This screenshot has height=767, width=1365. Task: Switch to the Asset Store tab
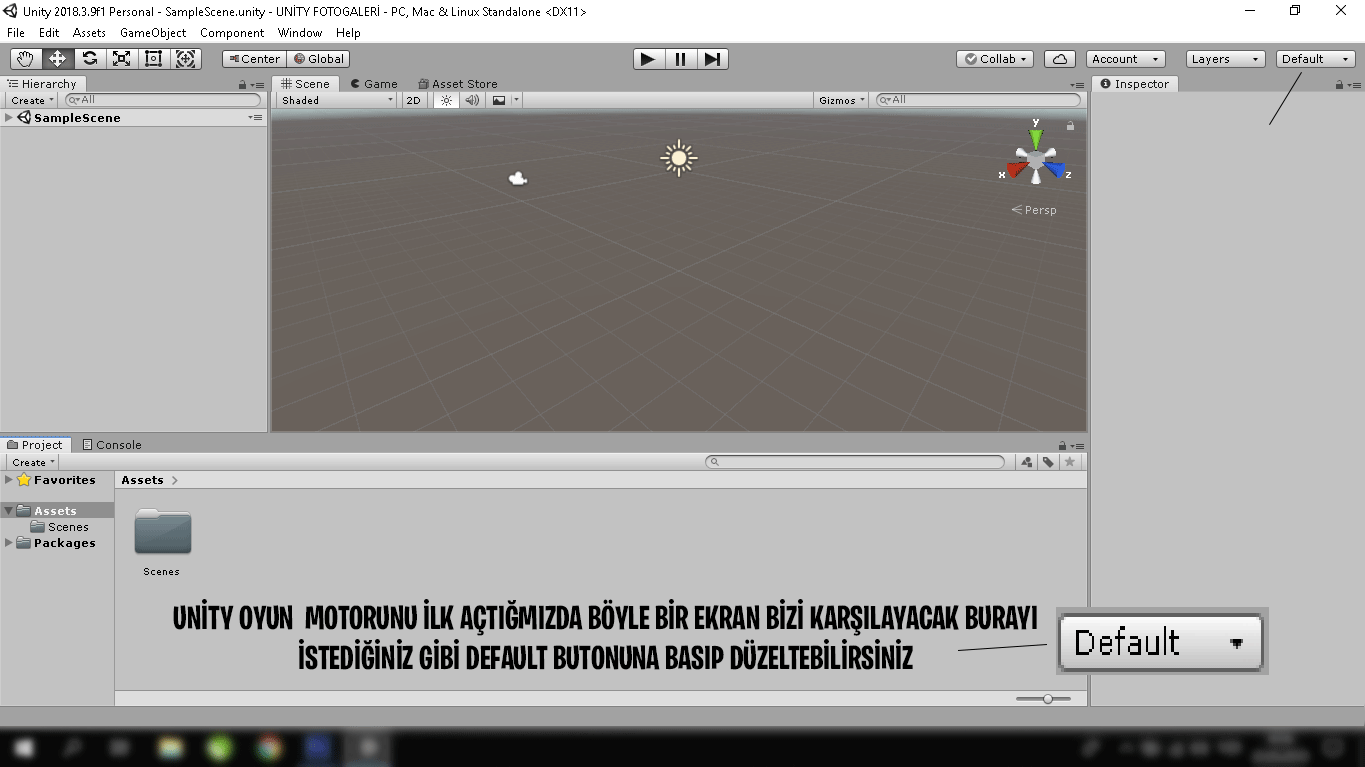pyautogui.click(x=458, y=84)
